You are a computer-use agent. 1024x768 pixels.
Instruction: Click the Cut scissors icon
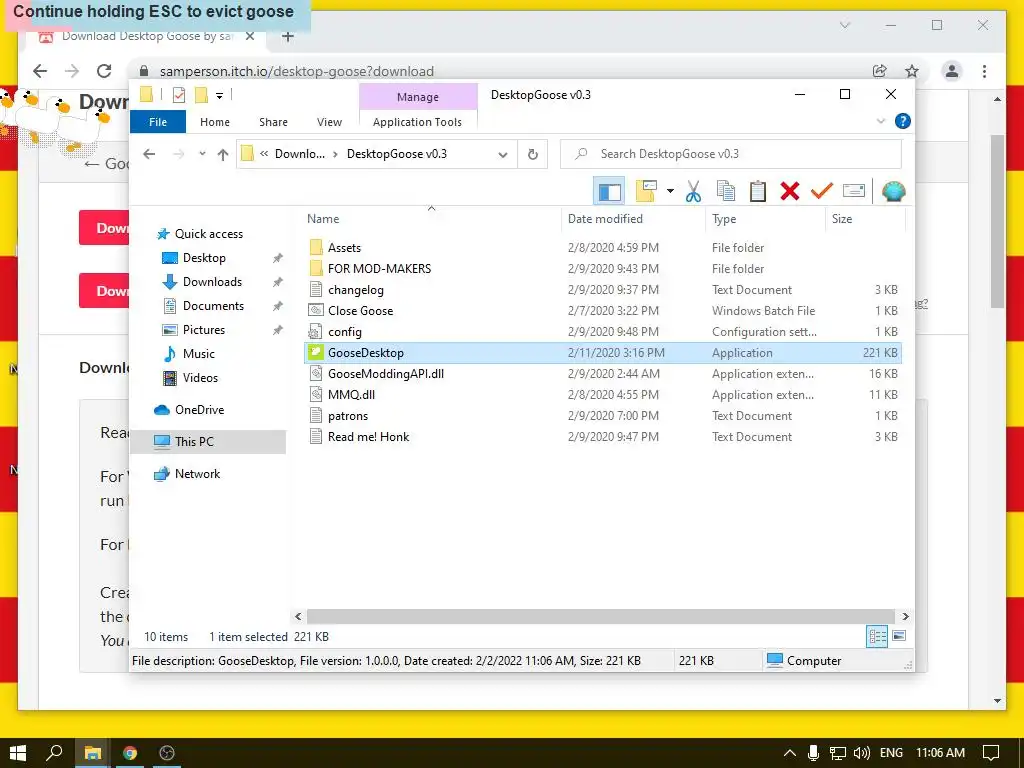[694, 191]
